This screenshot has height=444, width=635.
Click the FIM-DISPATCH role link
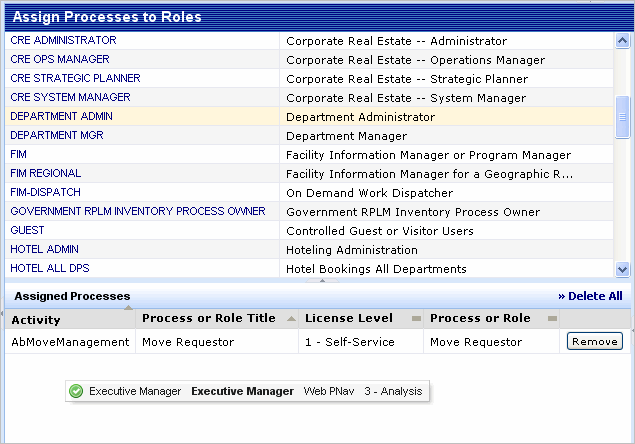[x=46, y=193]
